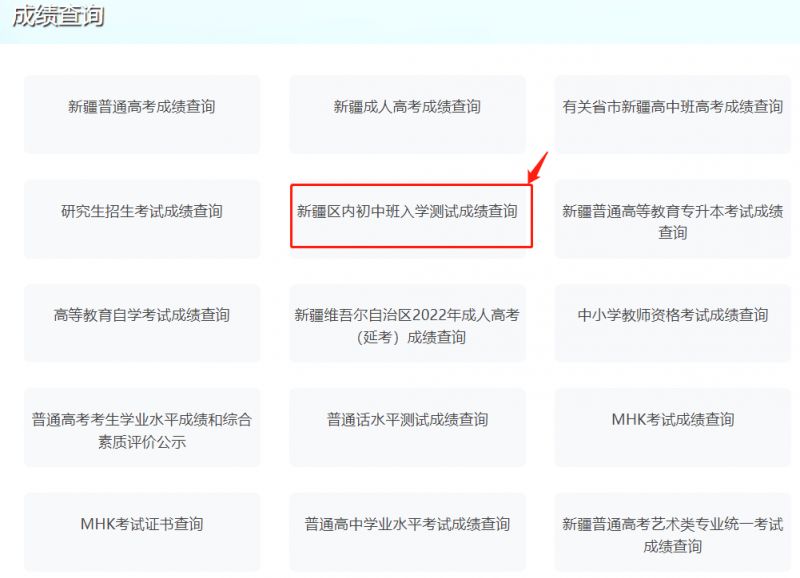800x578 pixels.
Task: Open 普通高考考生学业水平成绩和综合素质评价公示 card
Action: click(142, 428)
